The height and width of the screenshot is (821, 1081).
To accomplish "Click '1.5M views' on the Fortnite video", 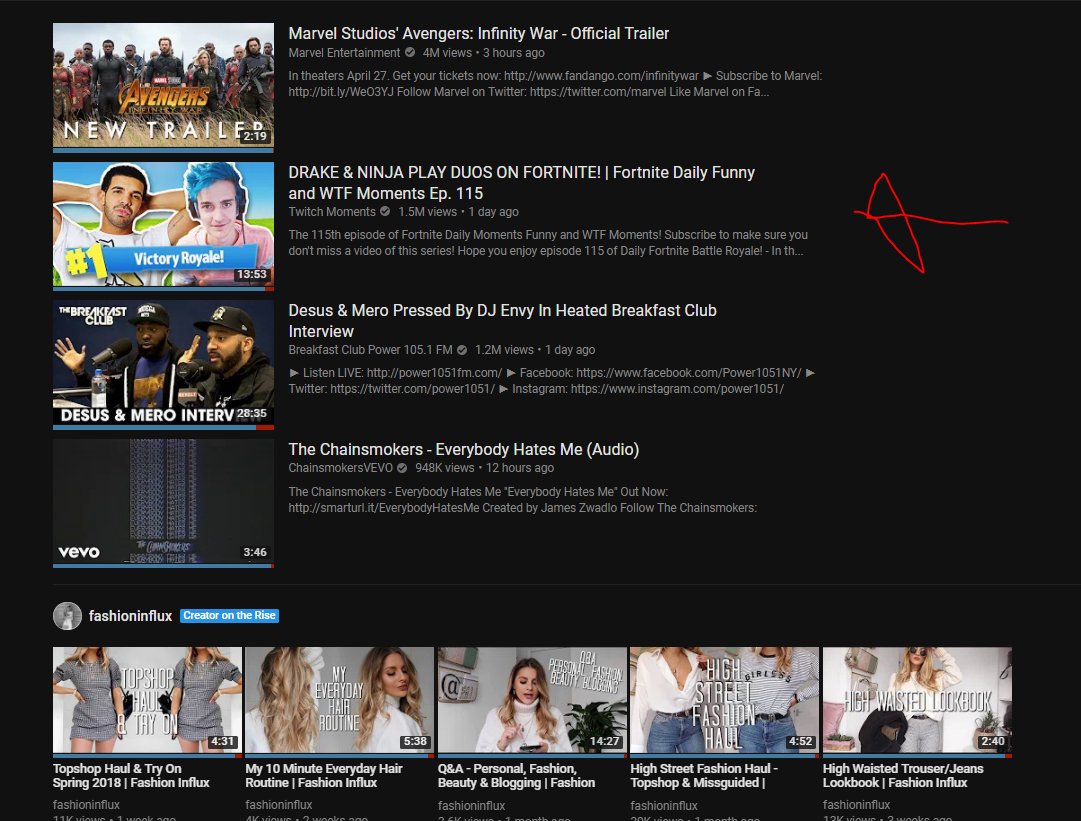I will click(x=427, y=212).
